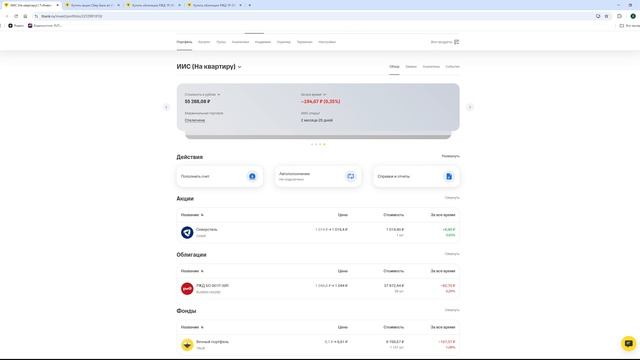
Task: Switch to the Обзор sub-tab
Action: [394, 67]
